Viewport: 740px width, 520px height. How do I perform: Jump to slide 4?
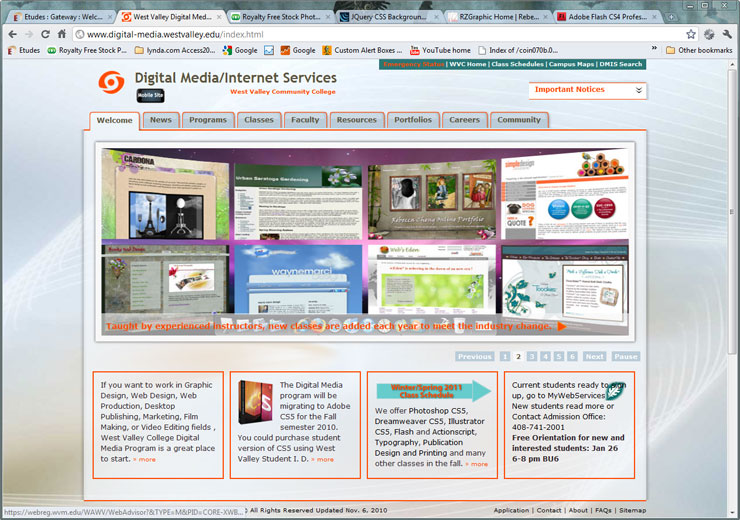(545, 357)
